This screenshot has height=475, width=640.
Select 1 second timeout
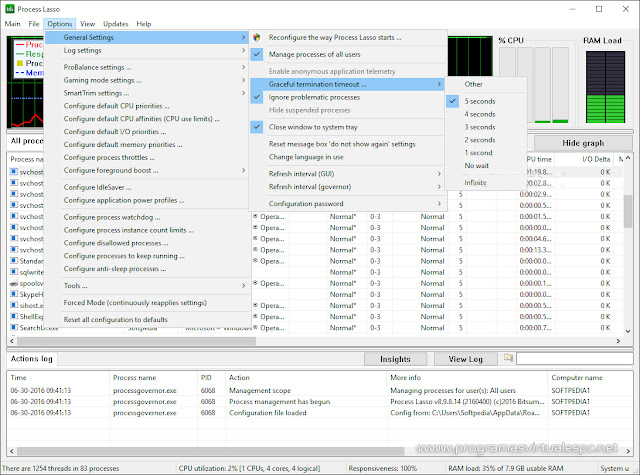484,153
